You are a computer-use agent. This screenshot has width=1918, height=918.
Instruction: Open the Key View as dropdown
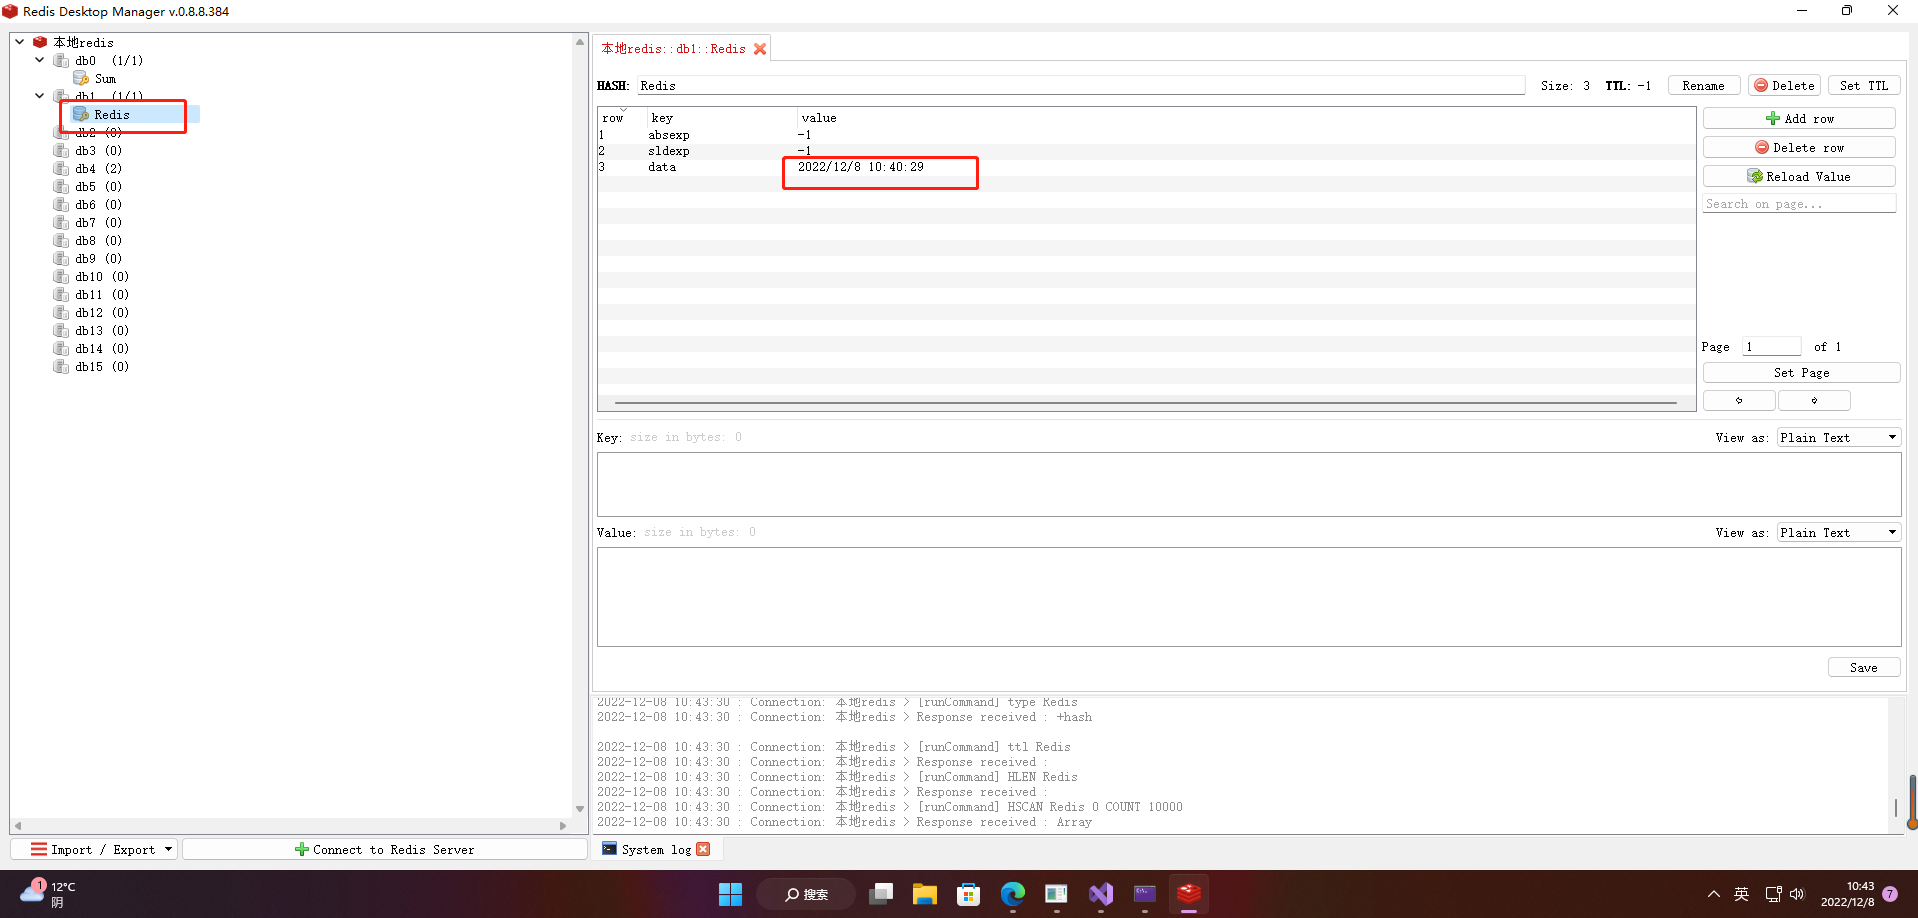(x=1838, y=438)
